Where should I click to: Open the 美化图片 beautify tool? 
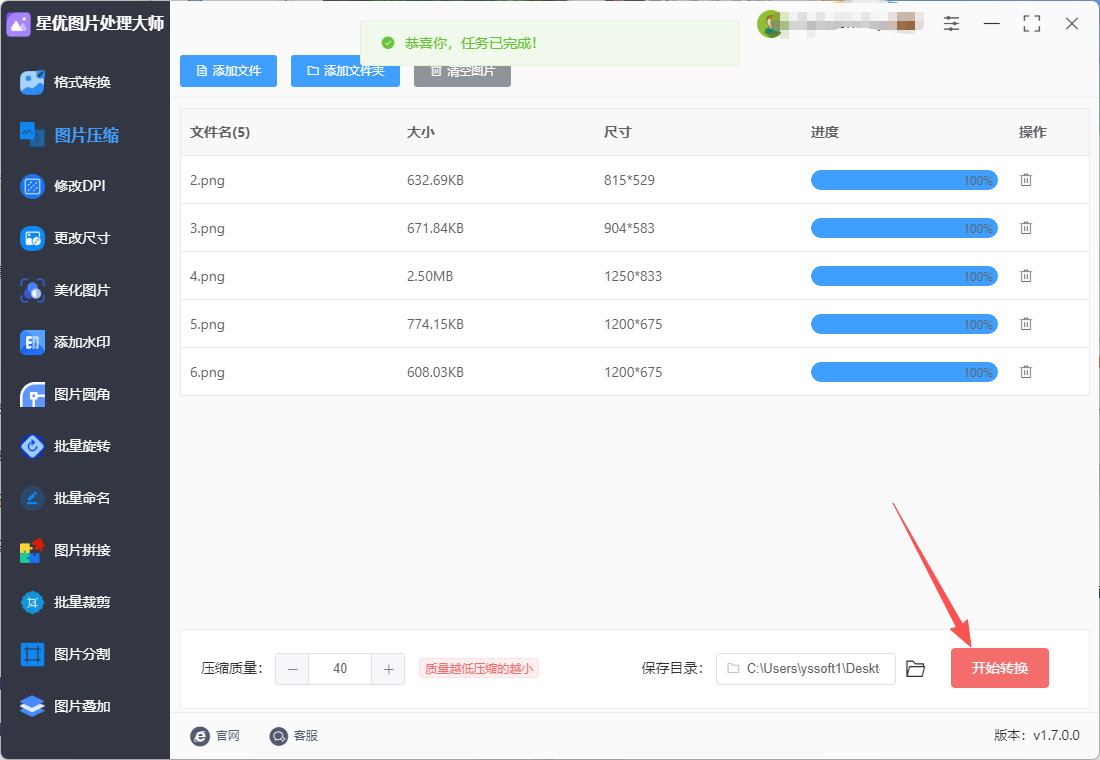pos(65,290)
